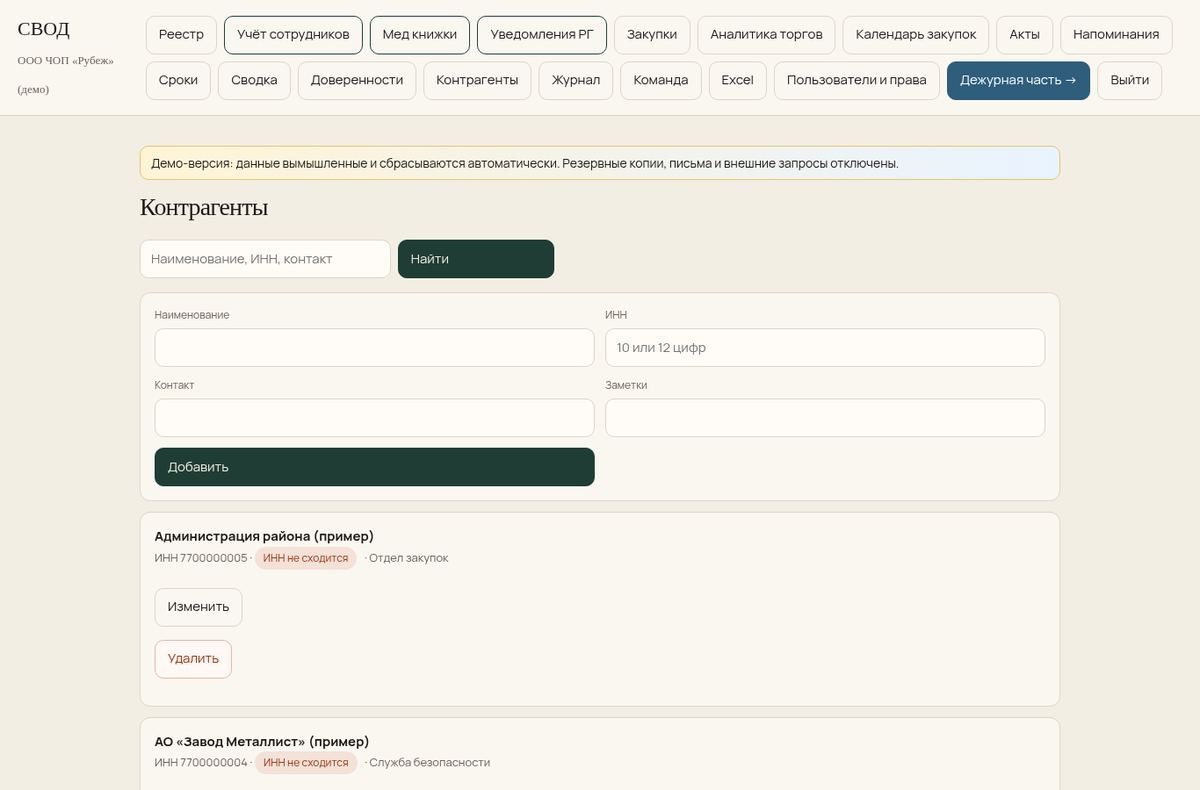
Task: Click the Контрагенты page heading
Action: 204,208
